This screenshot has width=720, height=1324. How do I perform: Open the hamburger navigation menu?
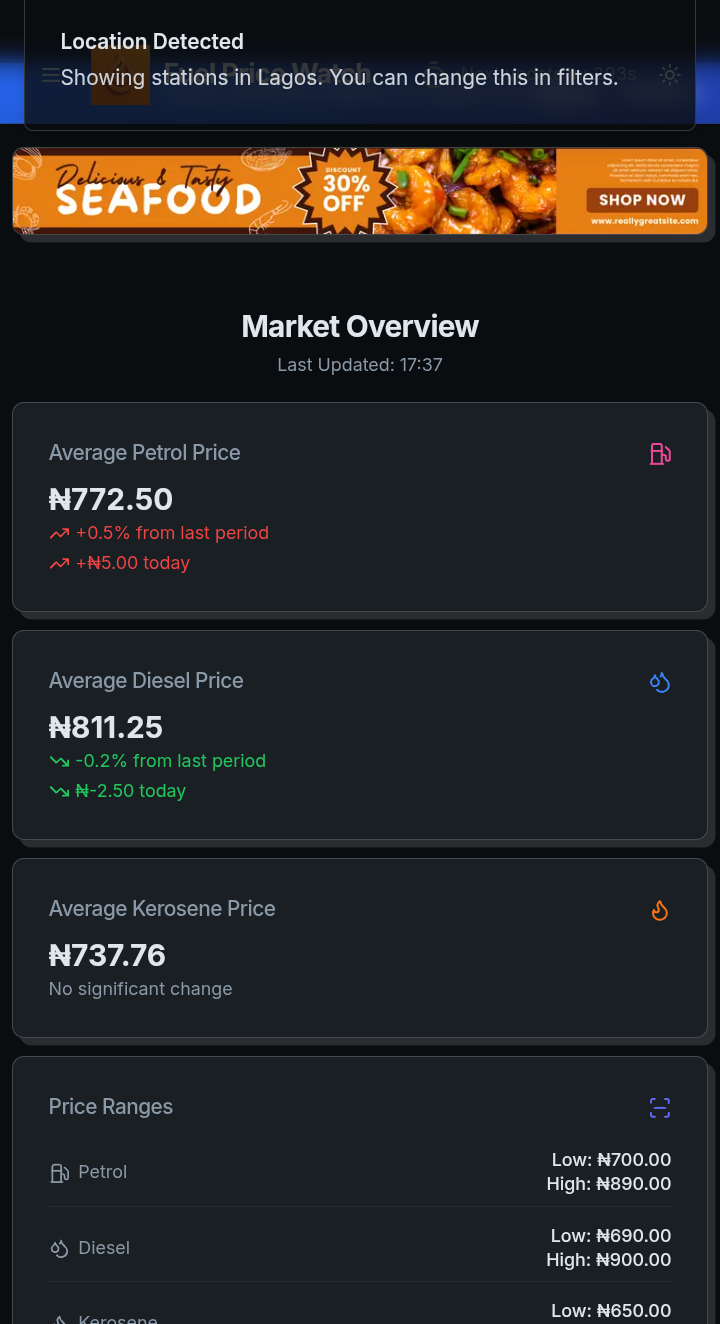48,75
